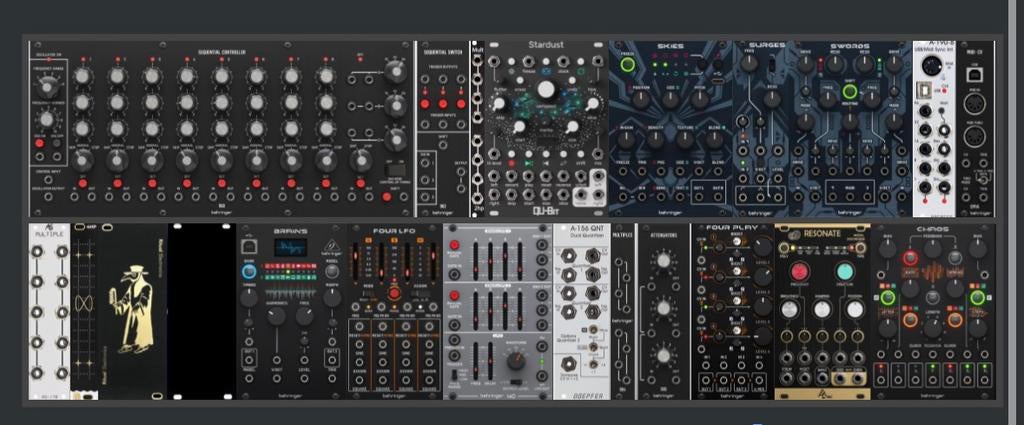
Task: Select the blank black panel
Action: [x=202, y=311]
